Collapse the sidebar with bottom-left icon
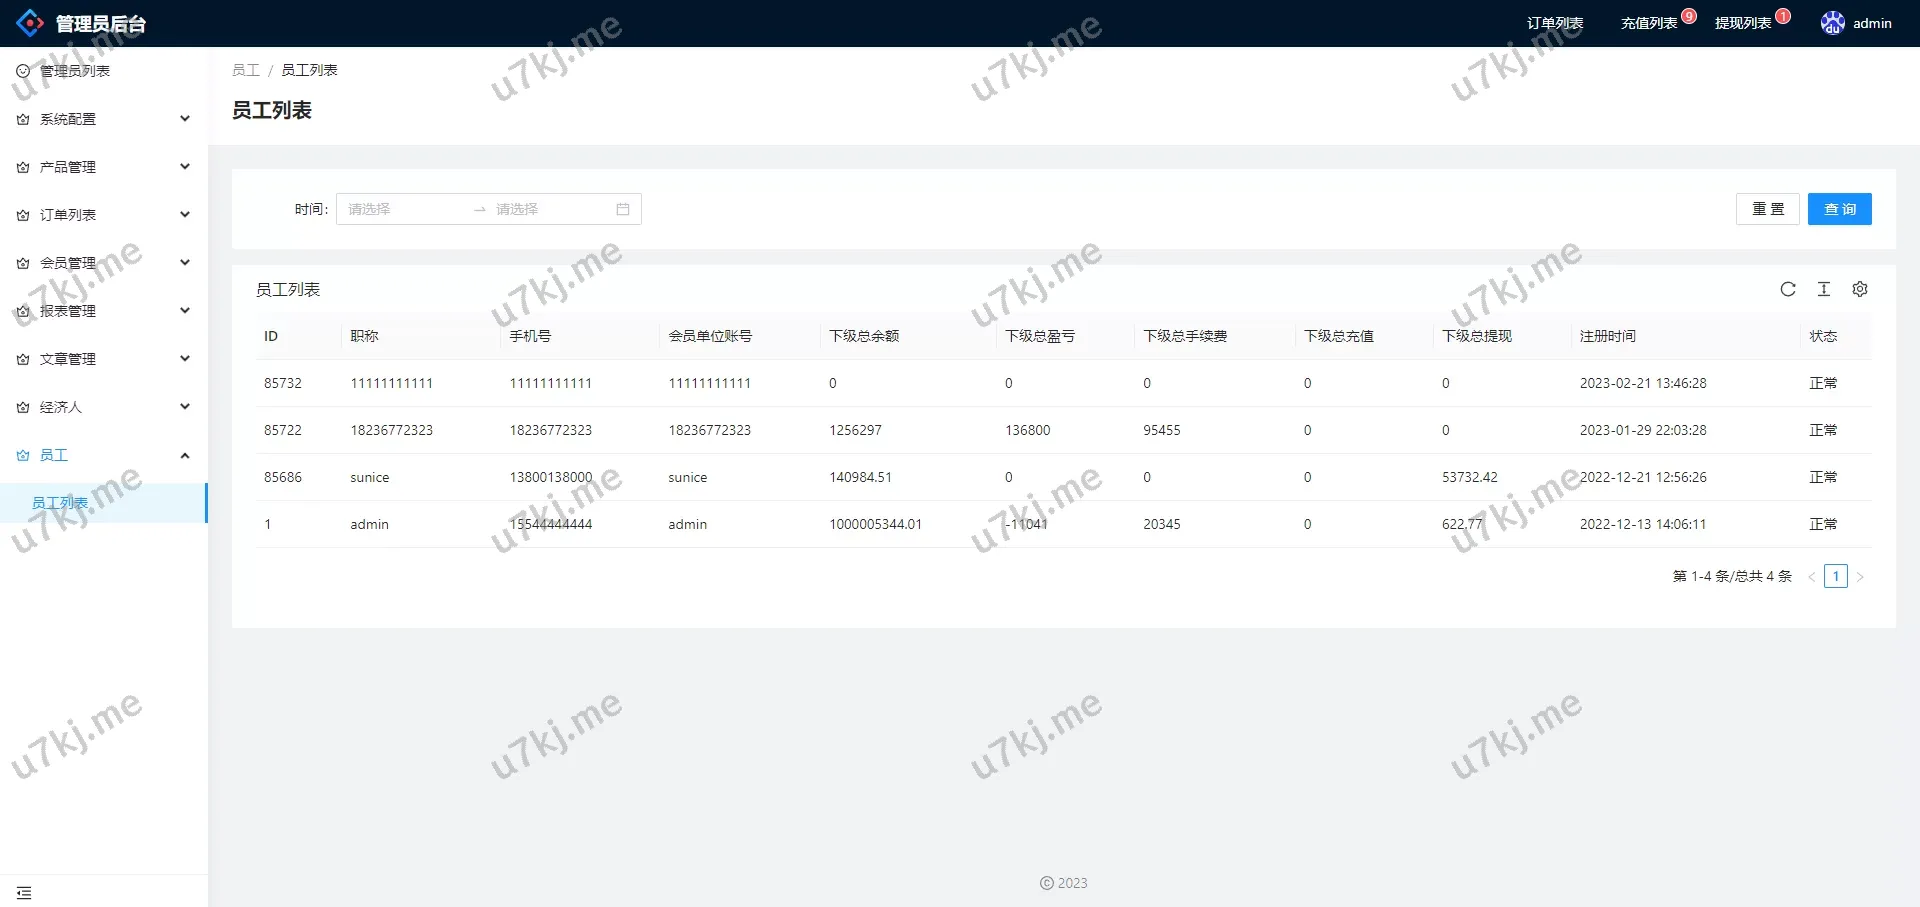This screenshot has height=907, width=1920. coord(24,892)
